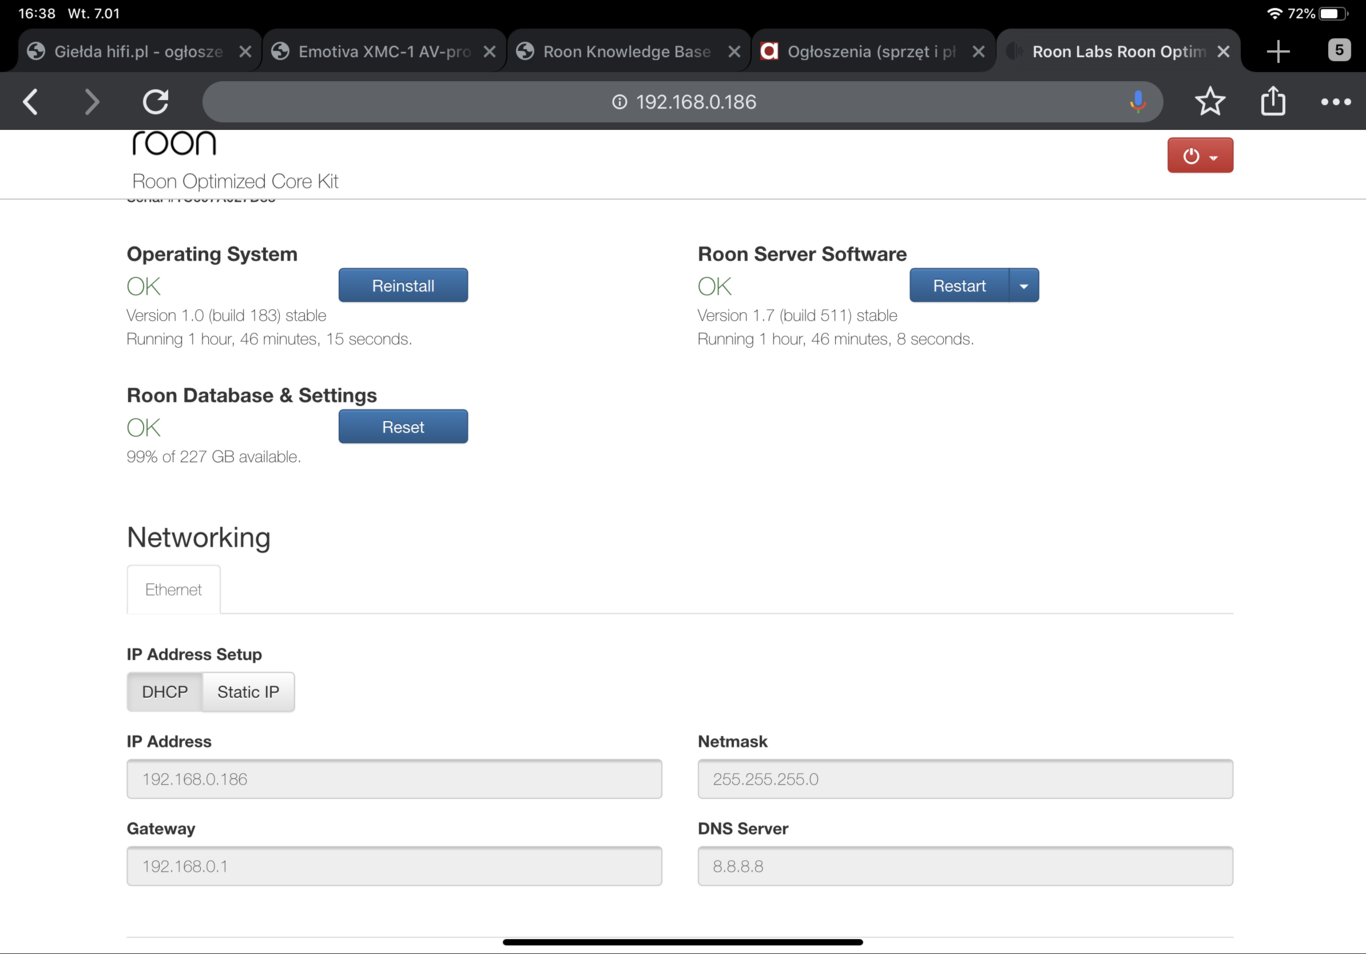Image resolution: width=1366 pixels, height=954 pixels.
Task: Tap the battery indicator in status bar
Action: coord(1334,14)
